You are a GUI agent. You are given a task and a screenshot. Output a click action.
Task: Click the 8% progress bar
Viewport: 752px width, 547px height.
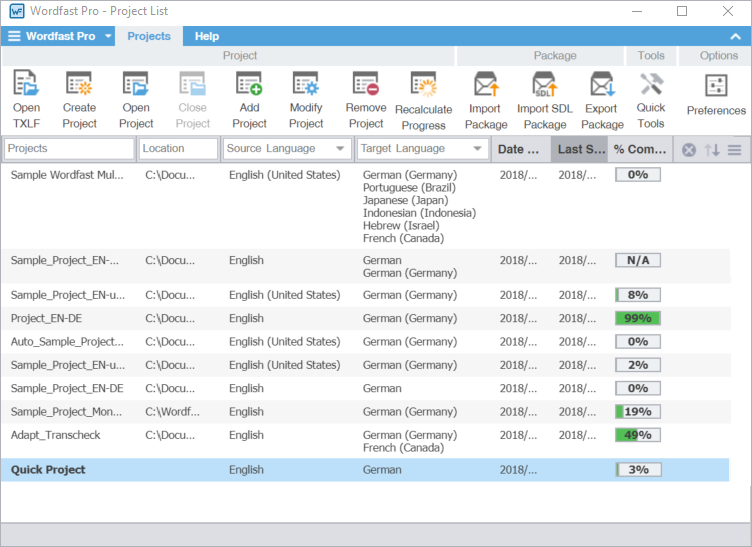click(638, 295)
